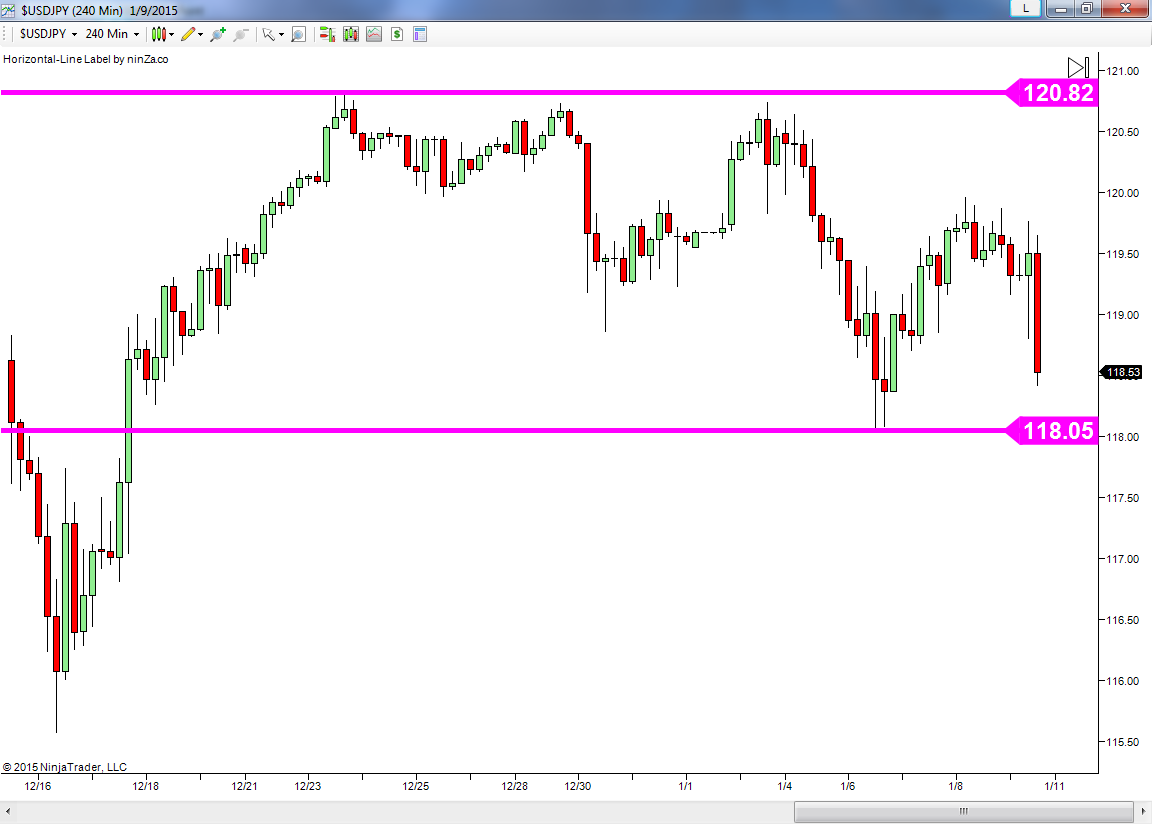The image size is (1152, 824).
Task: Click the 118.05 horizontal line label
Action: coord(1051,430)
